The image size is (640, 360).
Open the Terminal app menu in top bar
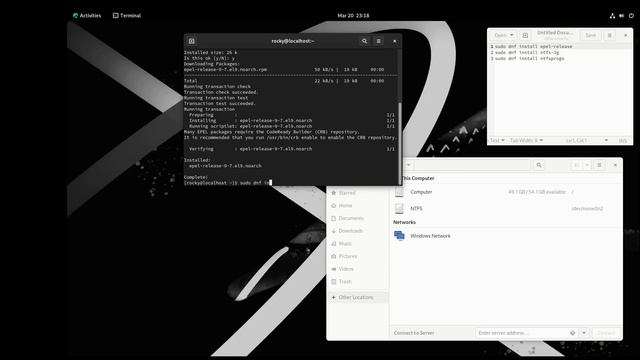click(127, 16)
